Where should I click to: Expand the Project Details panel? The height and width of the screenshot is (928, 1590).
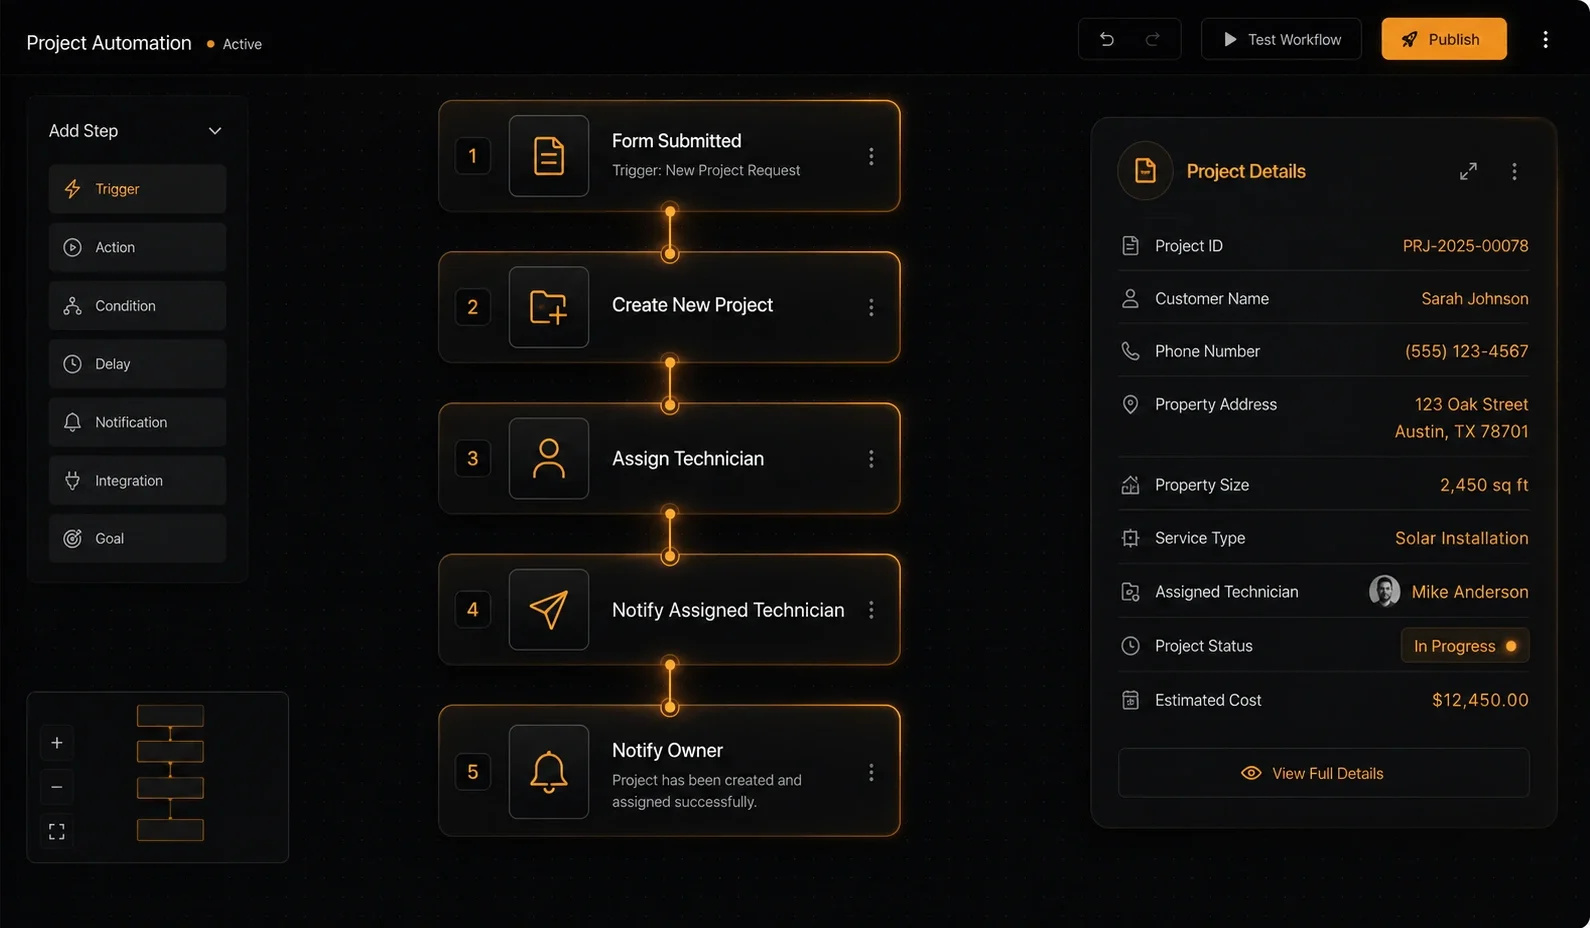click(1468, 171)
